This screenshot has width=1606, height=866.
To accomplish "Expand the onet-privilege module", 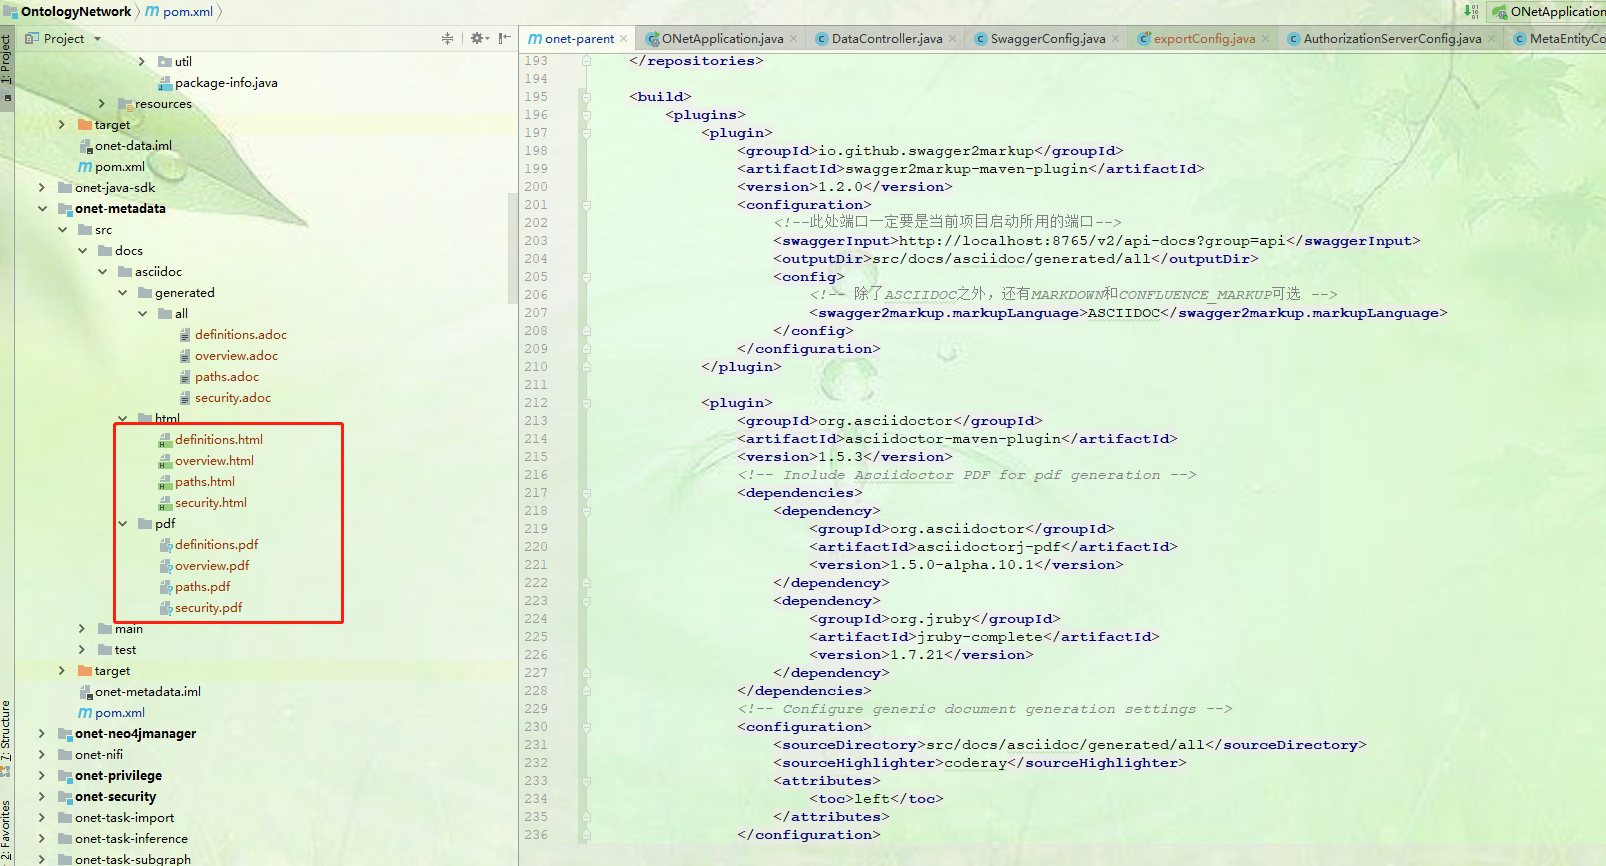I will (42, 776).
